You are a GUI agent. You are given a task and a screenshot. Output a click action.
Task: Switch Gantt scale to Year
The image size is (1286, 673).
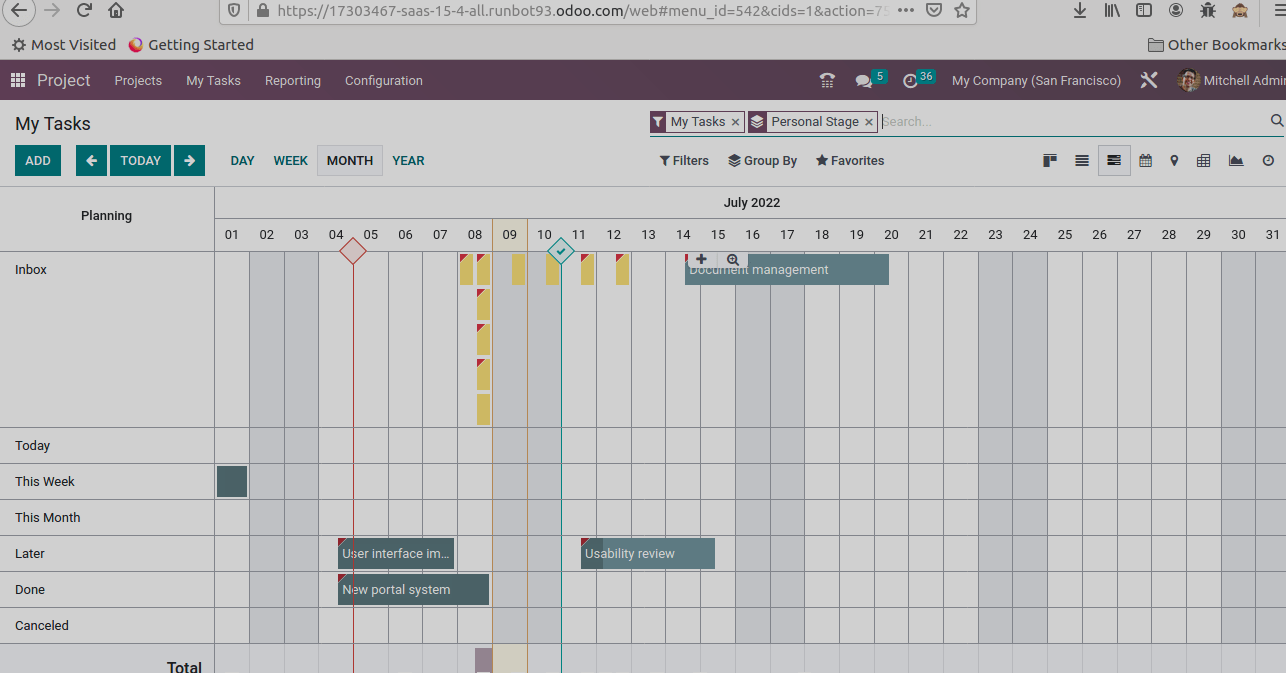click(x=408, y=160)
